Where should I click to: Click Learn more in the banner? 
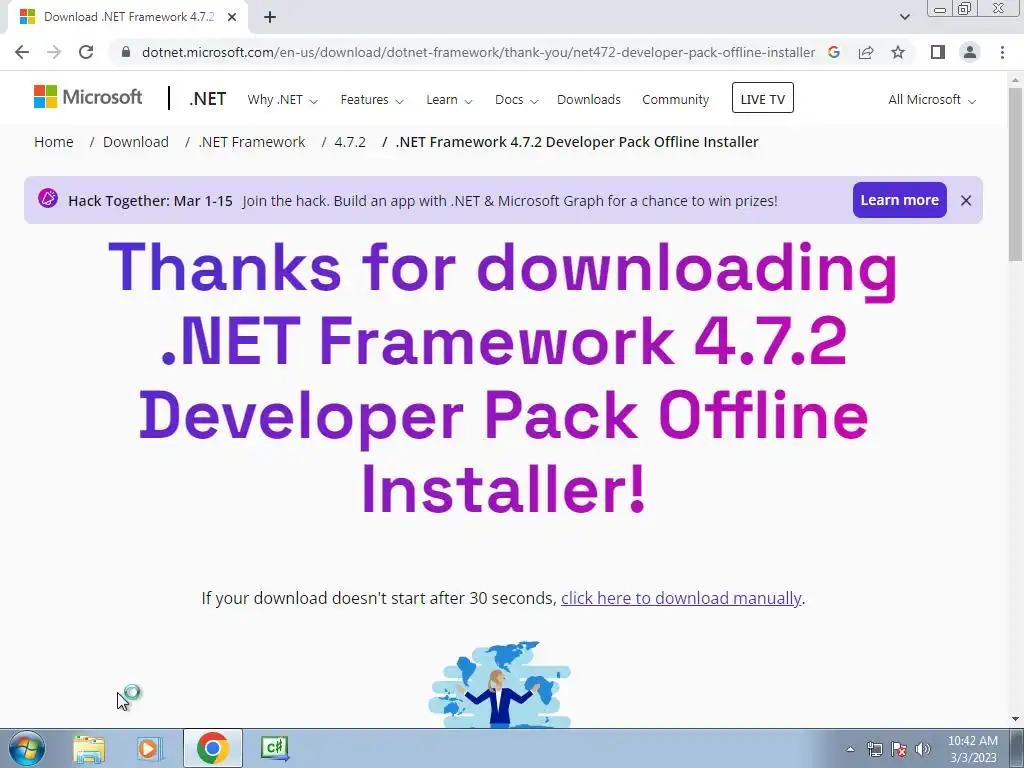coord(899,200)
